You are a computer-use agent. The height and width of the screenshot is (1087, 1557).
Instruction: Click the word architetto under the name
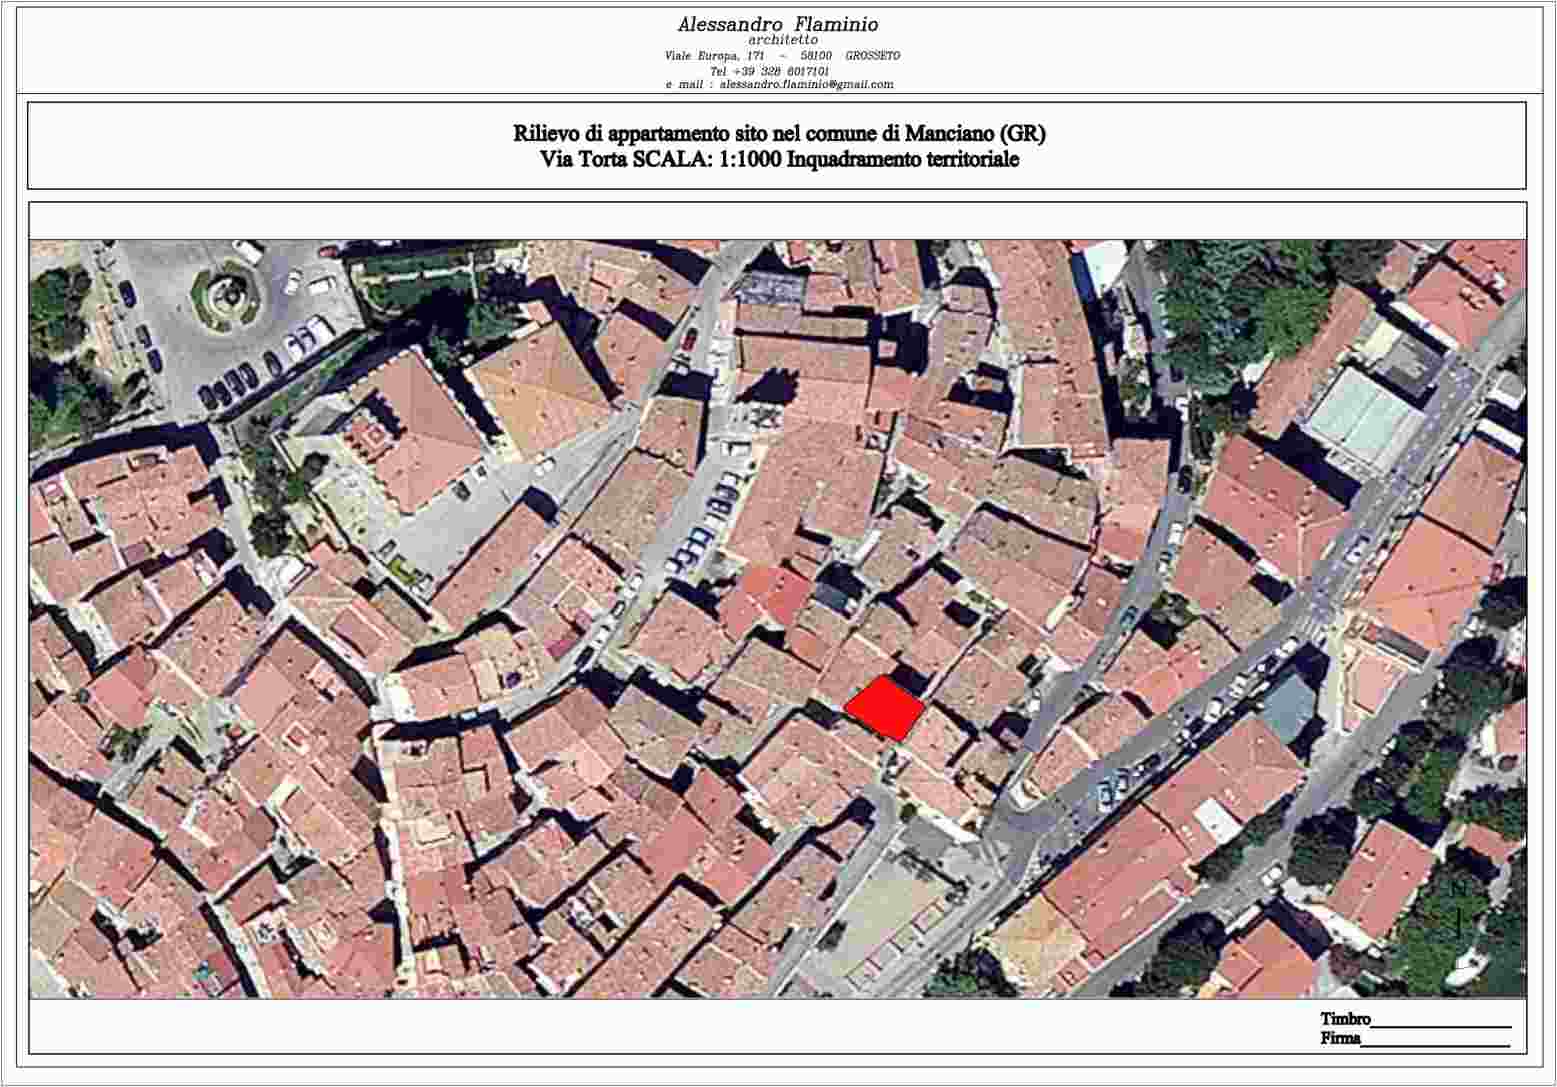click(x=783, y=40)
